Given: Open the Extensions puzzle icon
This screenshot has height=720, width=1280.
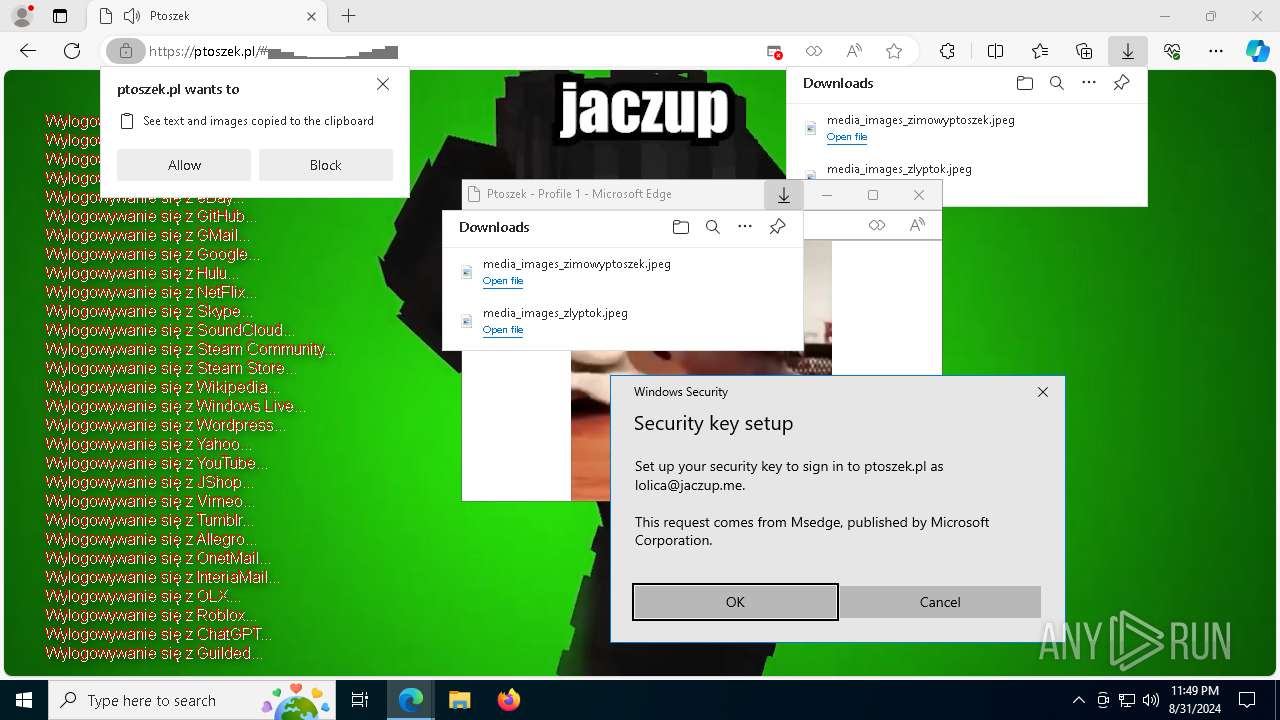Looking at the screenshot, I should click(947, 51).
